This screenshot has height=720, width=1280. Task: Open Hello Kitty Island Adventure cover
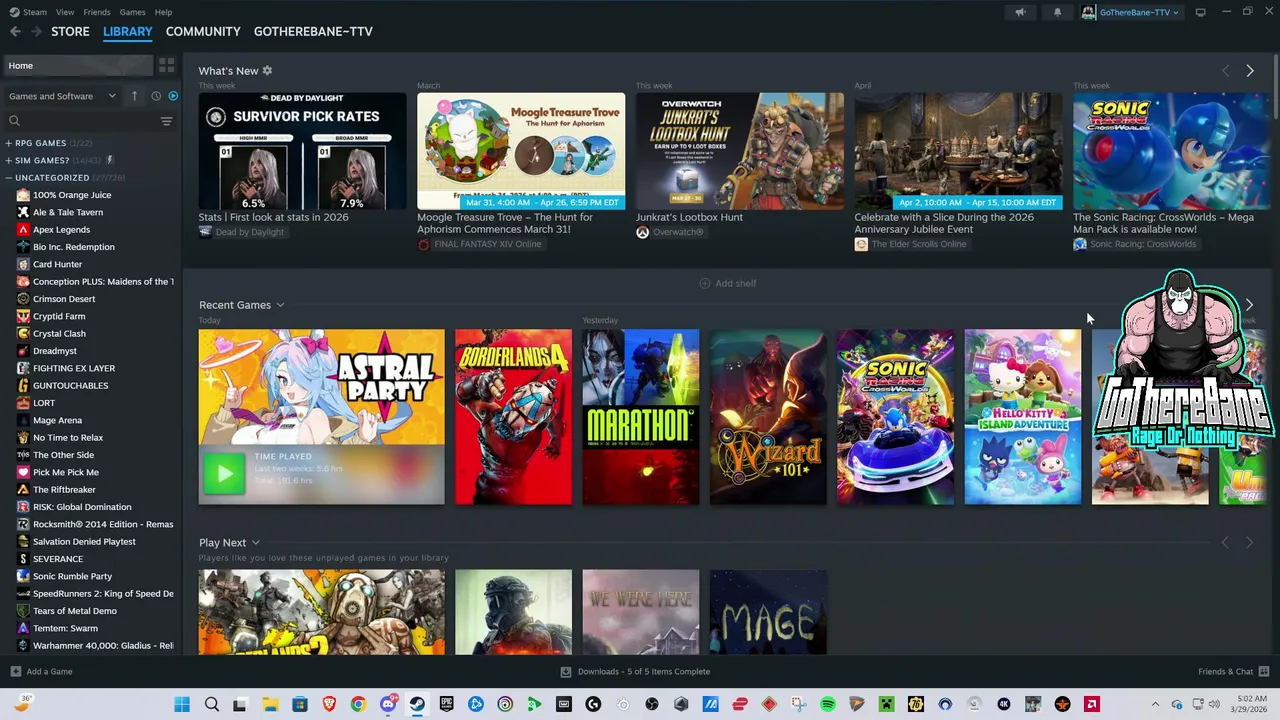(x=1022, y=417)
